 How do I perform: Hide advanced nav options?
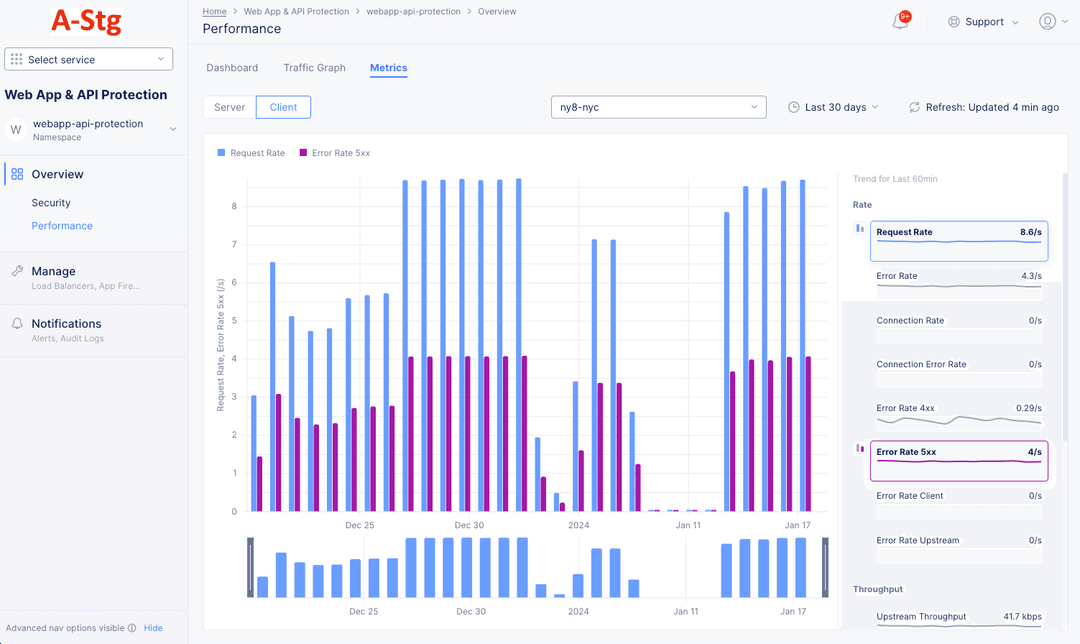point(152,628)
